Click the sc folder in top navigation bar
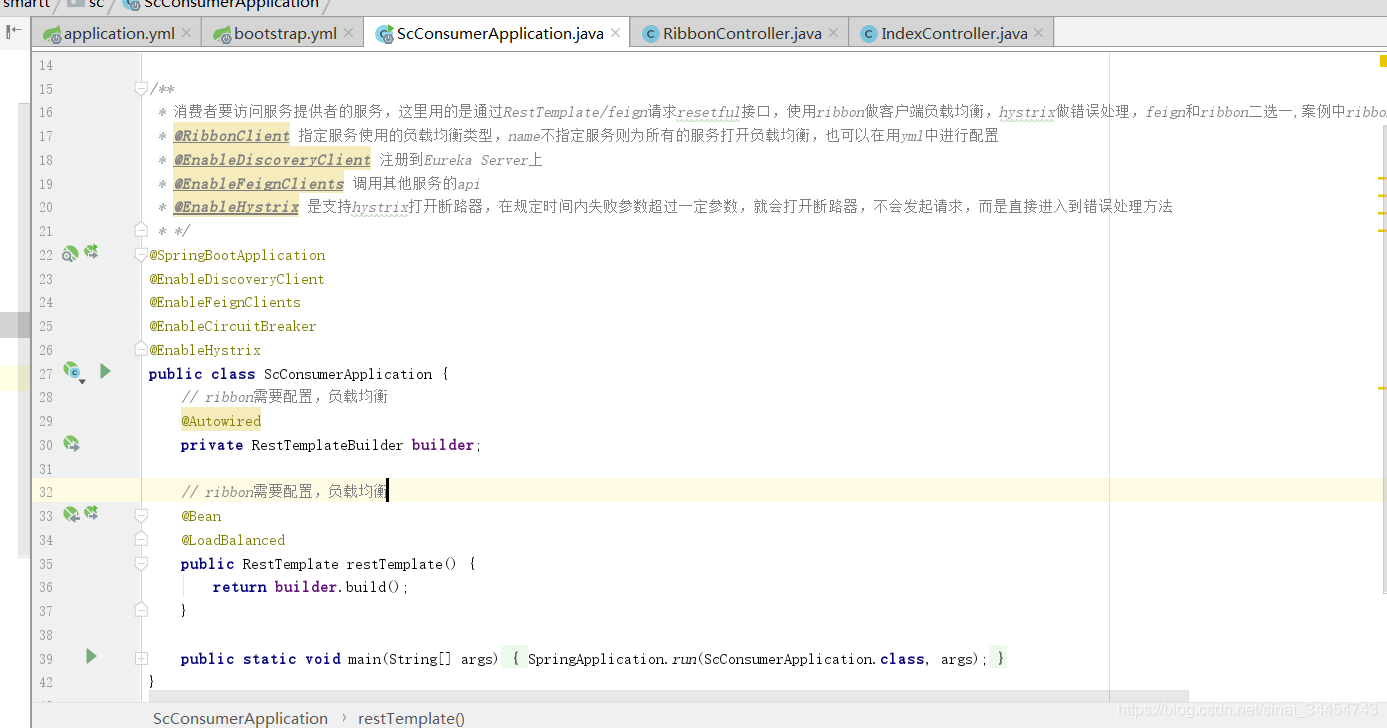The image size is (1387, 728). click(x=86, y=4)
